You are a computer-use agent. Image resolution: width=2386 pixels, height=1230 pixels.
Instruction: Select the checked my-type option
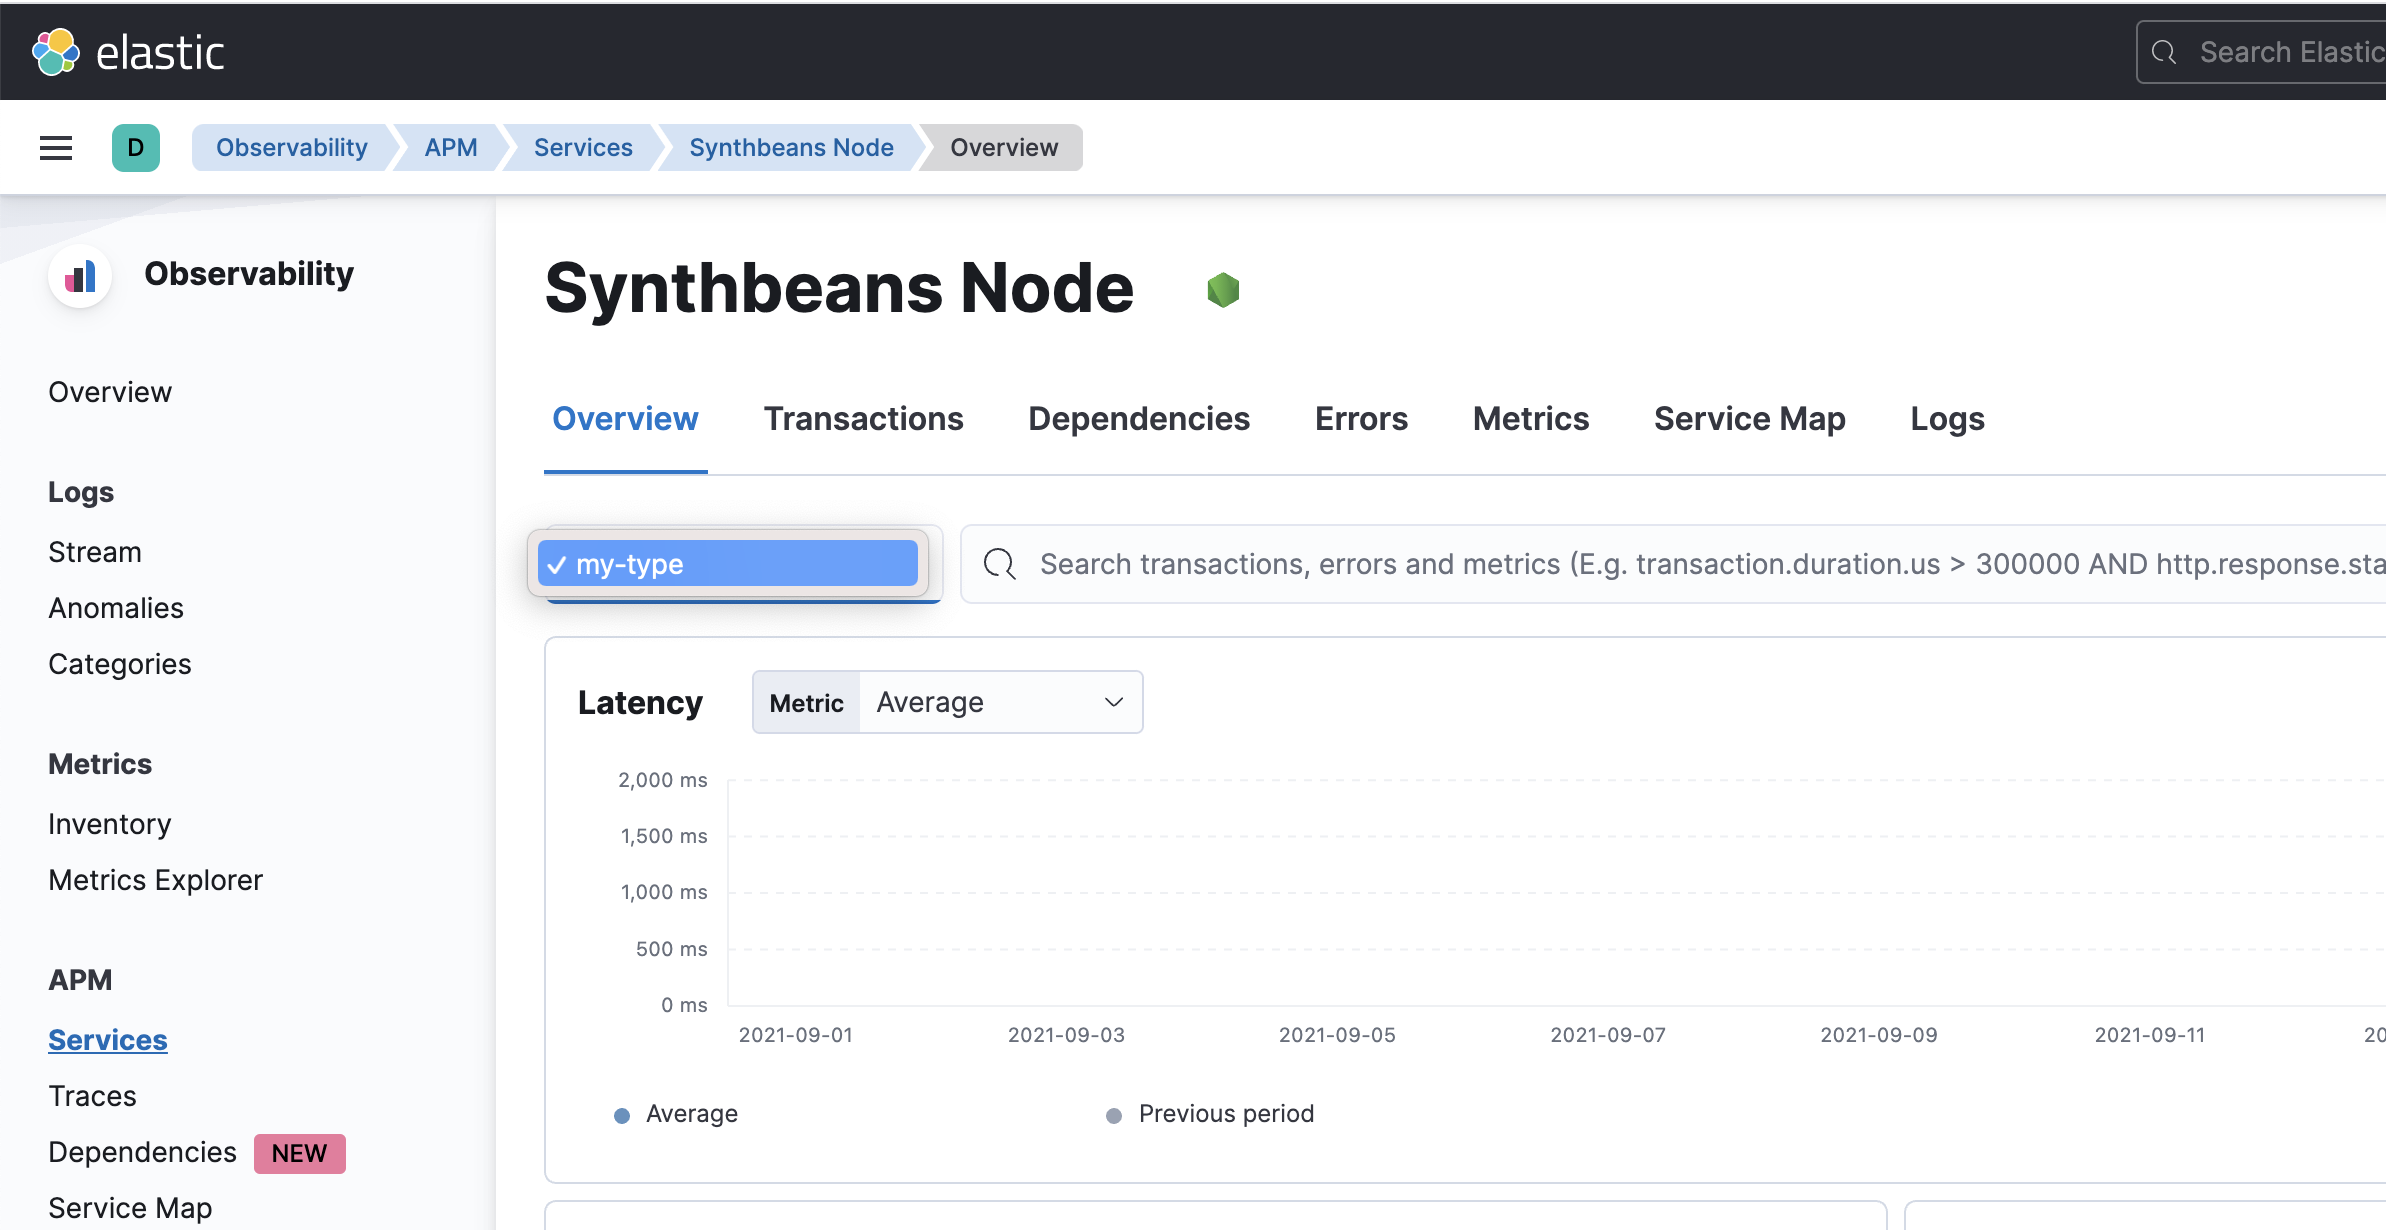728,564
